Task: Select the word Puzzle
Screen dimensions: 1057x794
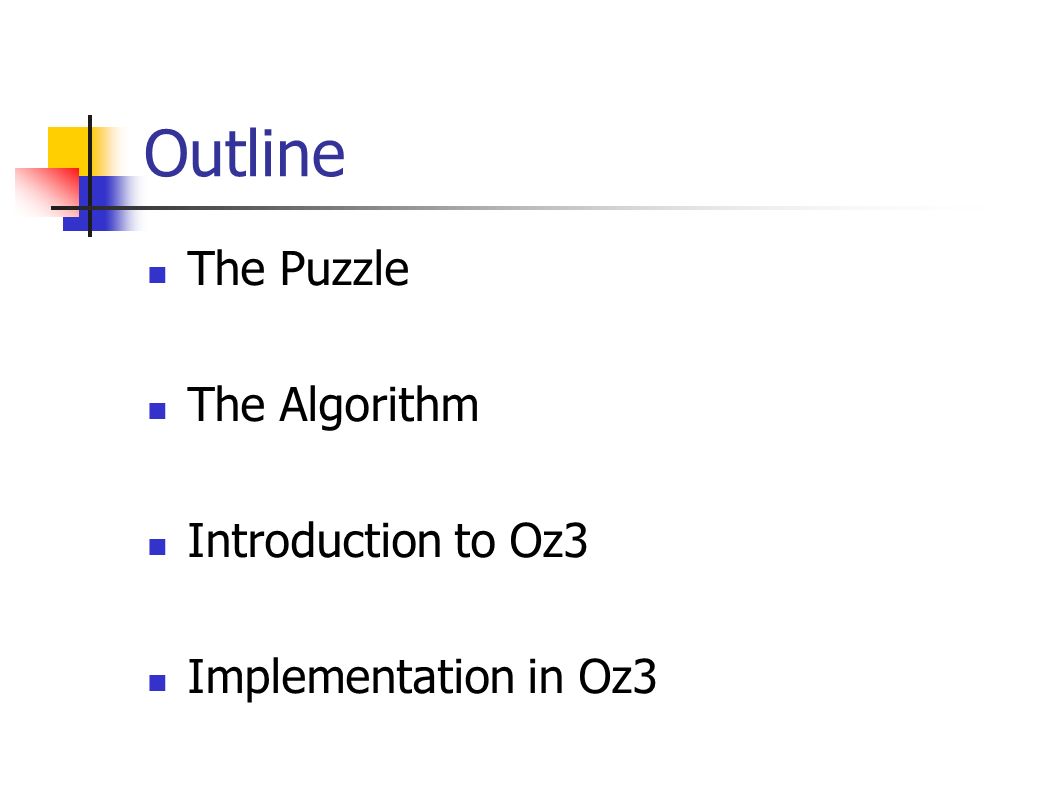Action: click(344, 269)
